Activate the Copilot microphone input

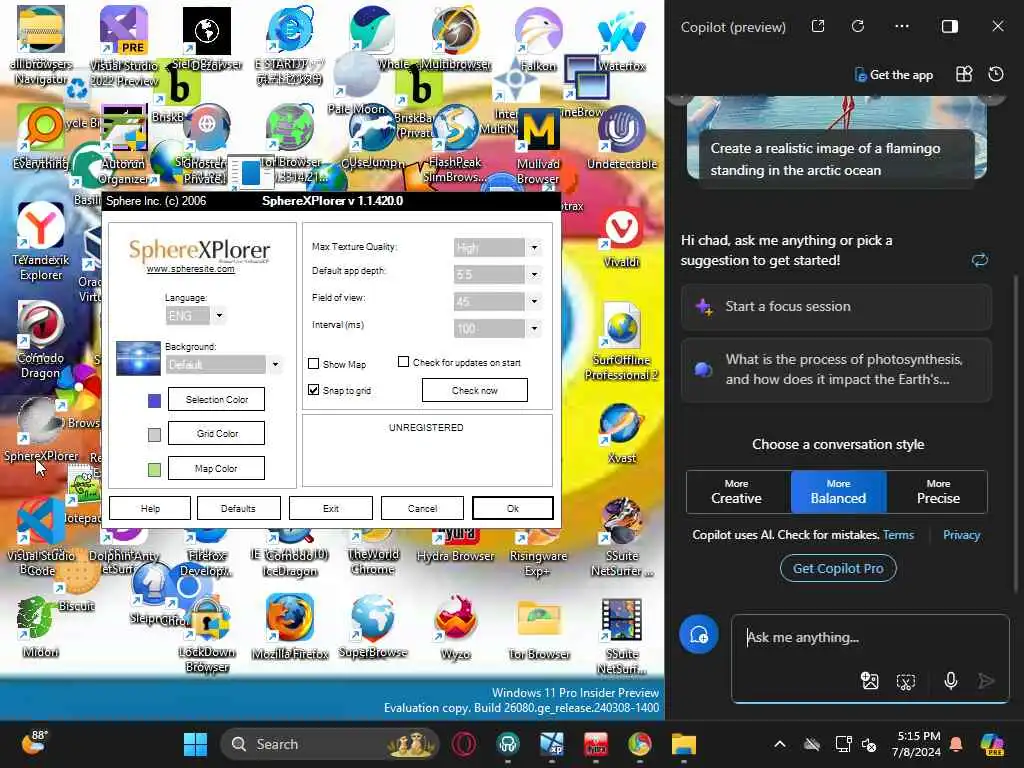point(951,681)
